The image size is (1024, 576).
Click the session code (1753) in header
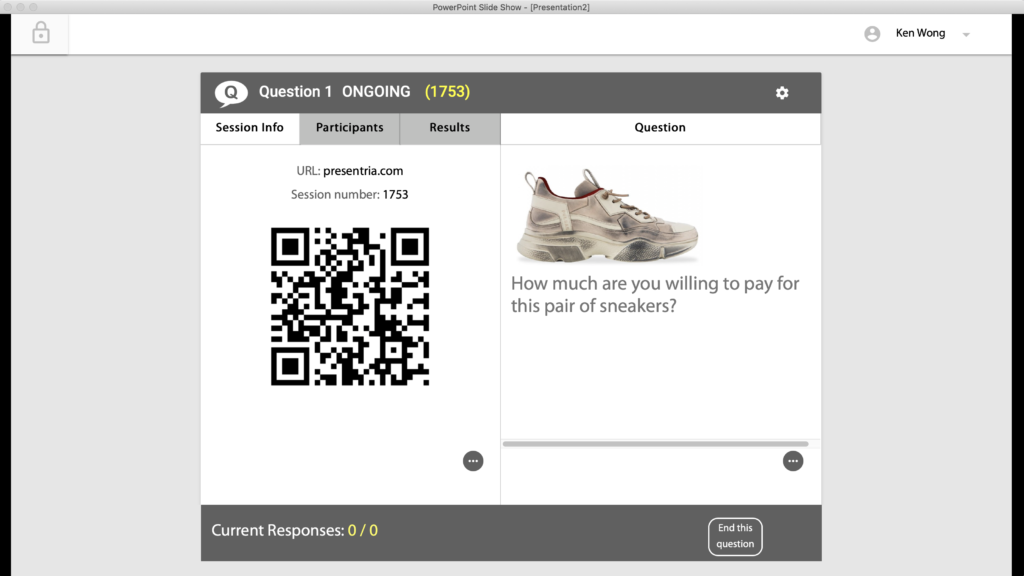coord(447,92)
